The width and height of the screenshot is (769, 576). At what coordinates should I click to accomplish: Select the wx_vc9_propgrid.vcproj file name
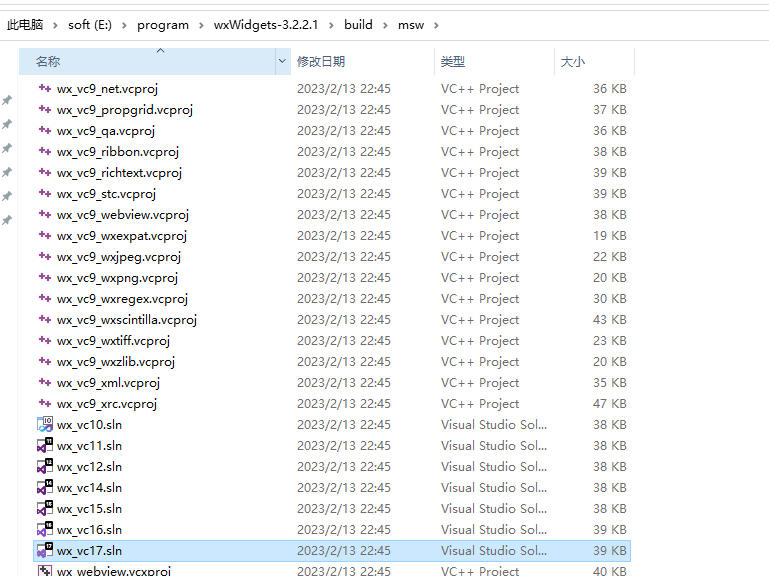coord(125,110)
